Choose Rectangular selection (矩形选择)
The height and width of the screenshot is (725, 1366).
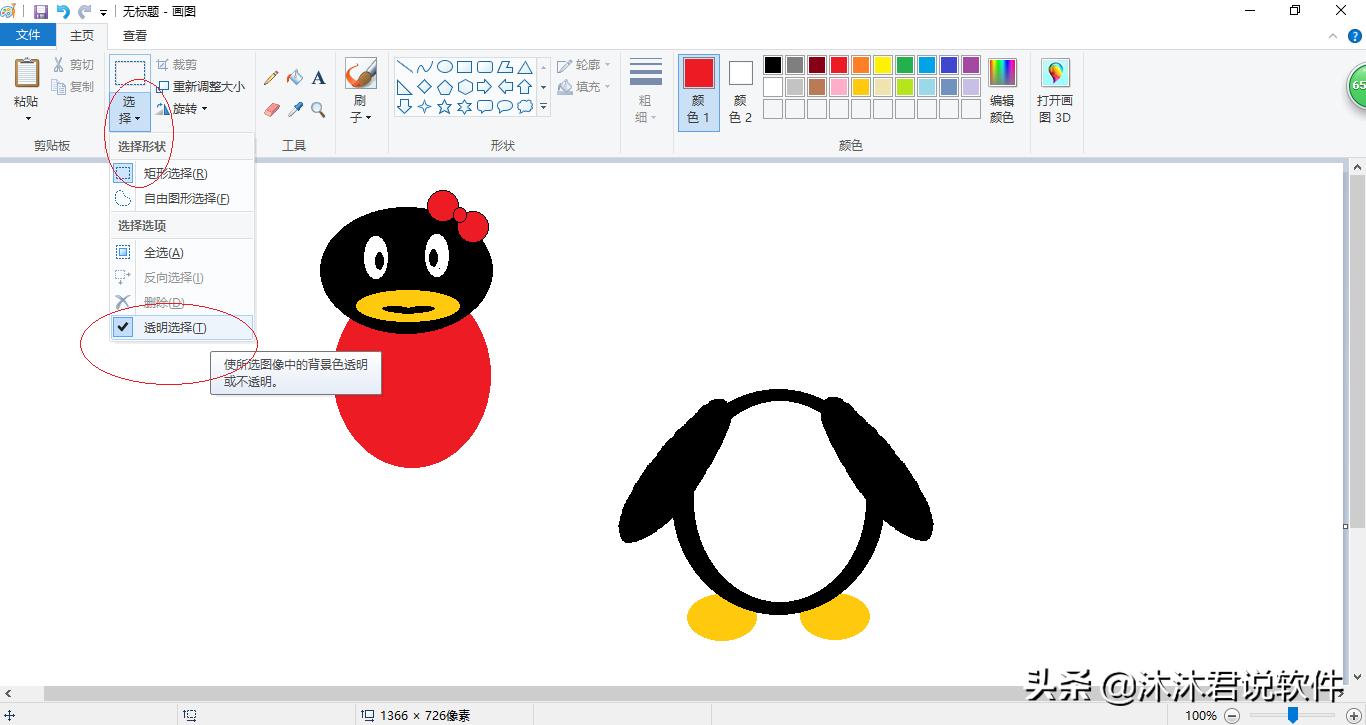tap(181, 174)
